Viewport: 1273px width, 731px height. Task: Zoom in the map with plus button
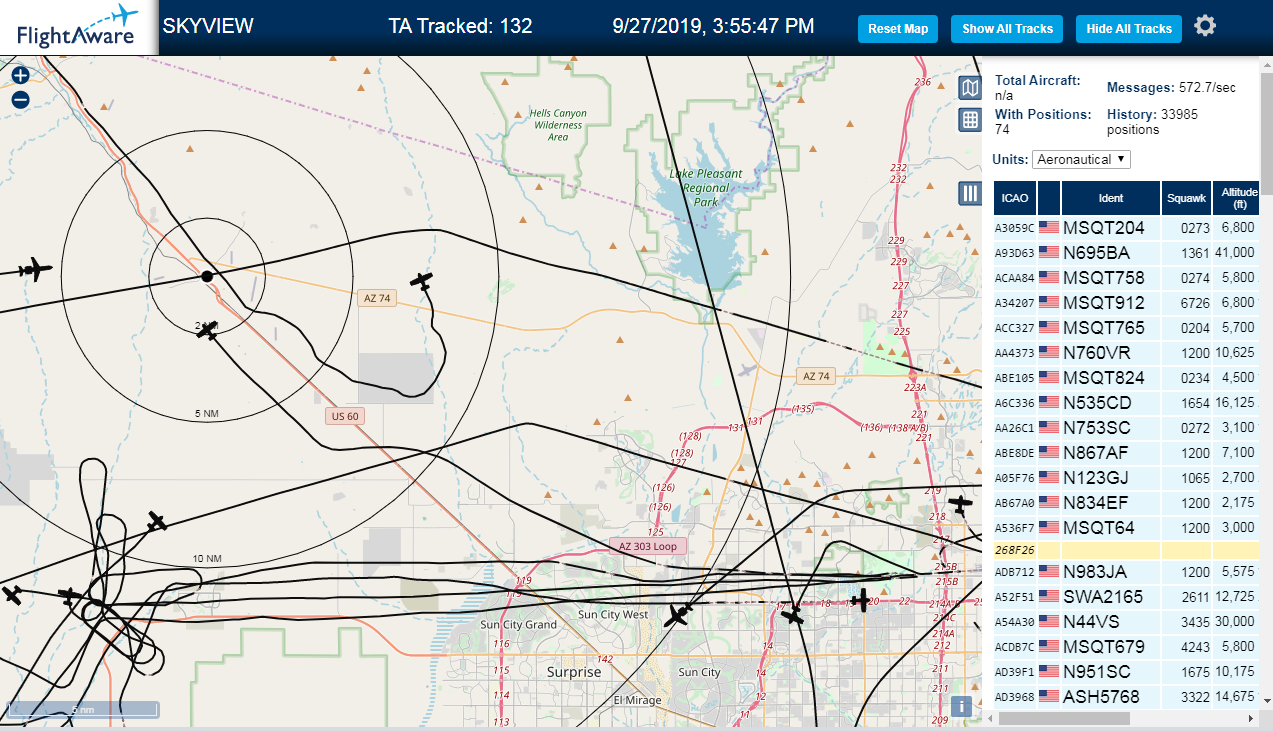click(20, 75)
